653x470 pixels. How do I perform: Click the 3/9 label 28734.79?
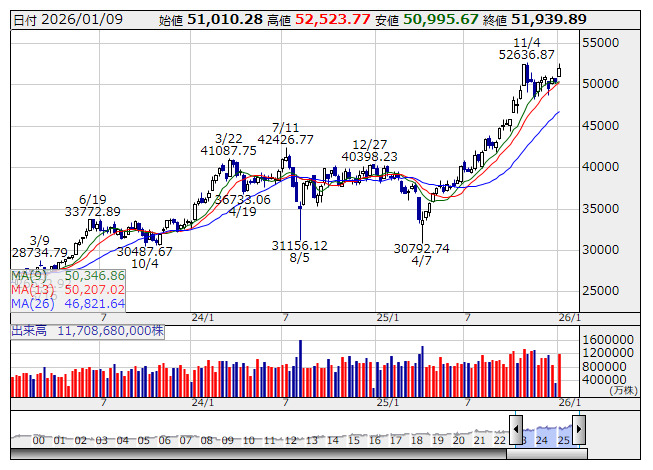tap(40, 253)
